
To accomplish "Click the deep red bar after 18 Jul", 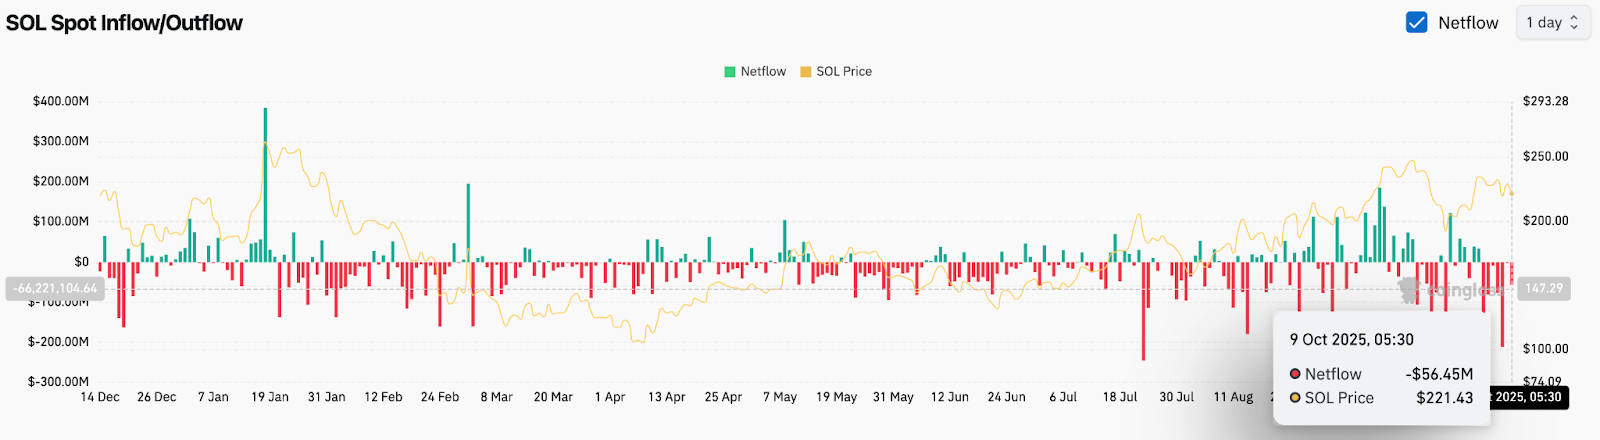I will [1143, 310].
